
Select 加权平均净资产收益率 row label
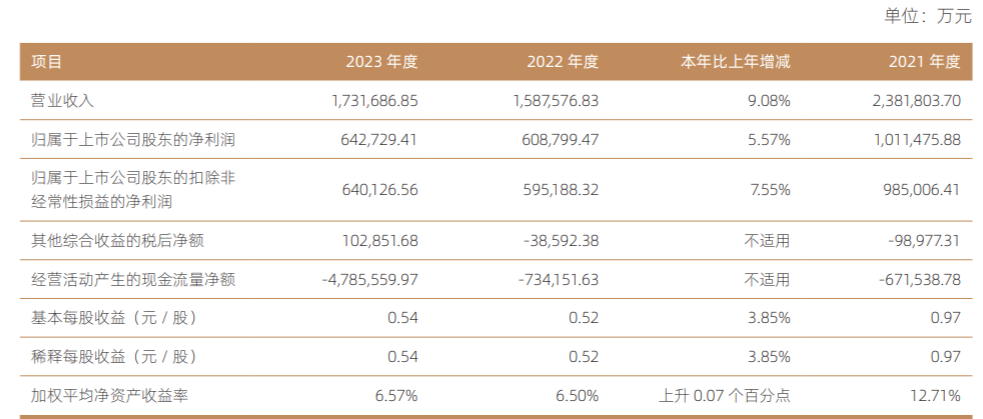pyautogui.click(x=110, y=396)
